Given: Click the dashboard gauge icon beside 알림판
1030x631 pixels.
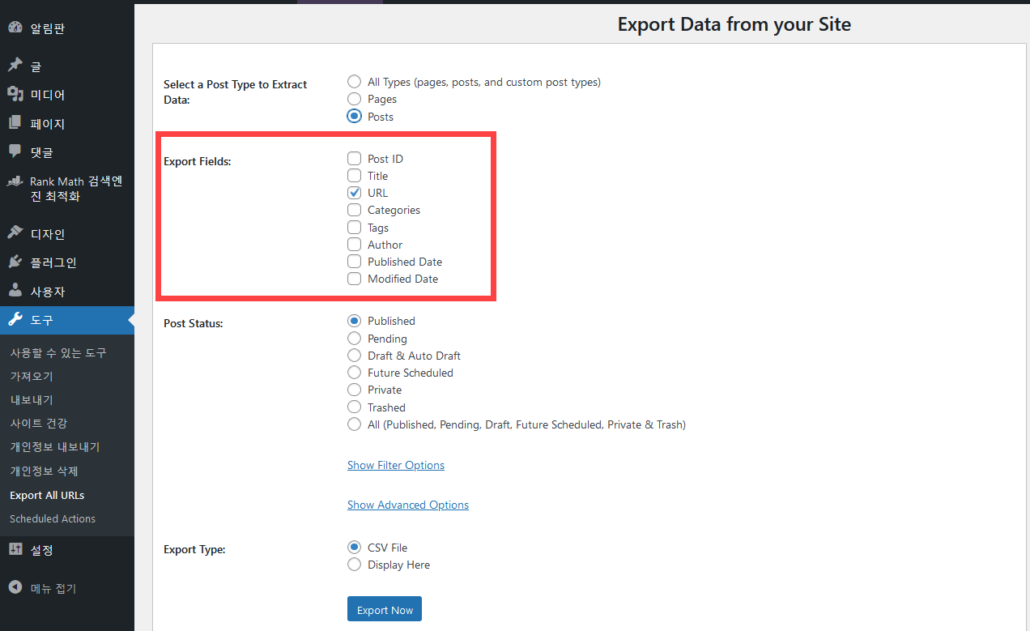Looking at the screenshot, I should 15,28.
